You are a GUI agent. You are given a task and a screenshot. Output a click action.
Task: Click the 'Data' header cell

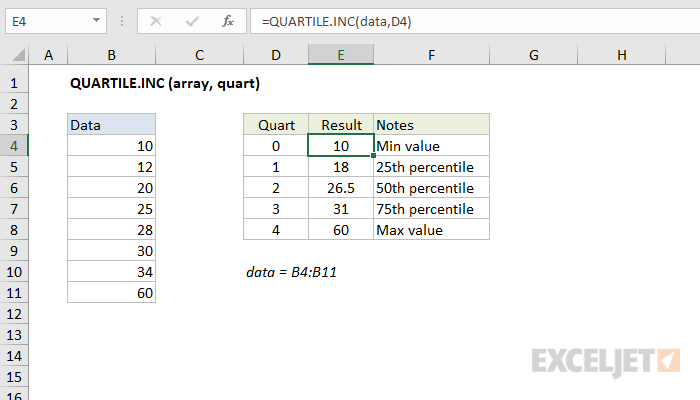coord(112,125)
